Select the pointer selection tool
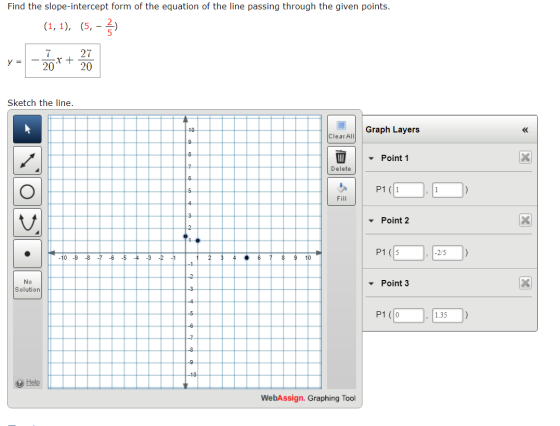This screenshot has height=426, width=560. tap(28, 129)
